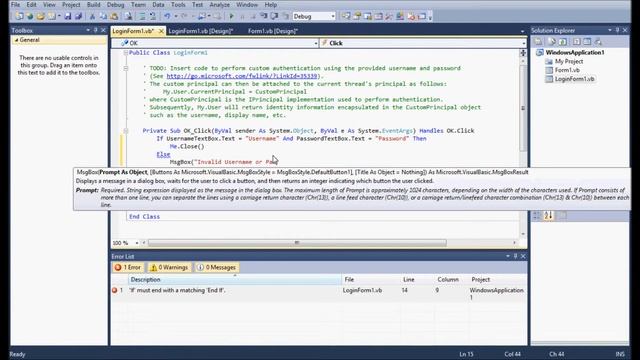The width and height of the screenshot is (640, 360).
Task: Collapse the OK_Click Sub outline
Action: pyautogui.click(x=126, y=131)
